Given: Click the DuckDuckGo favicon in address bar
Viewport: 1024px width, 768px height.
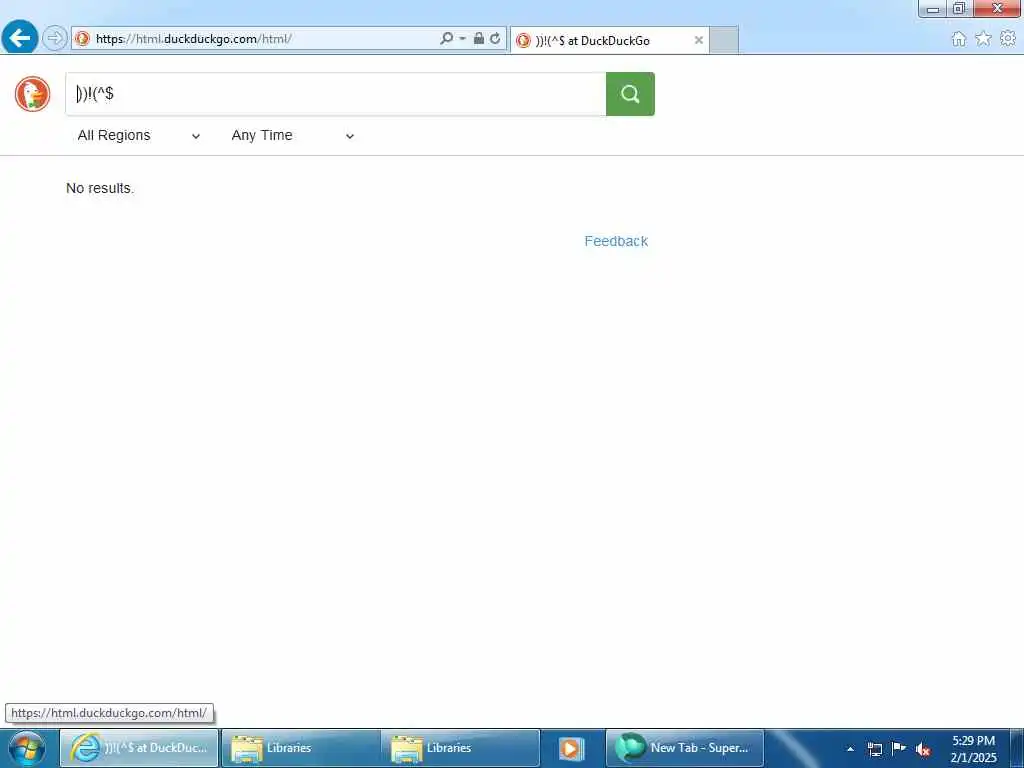Looking at the screenshot, I should tap(82, 39).
